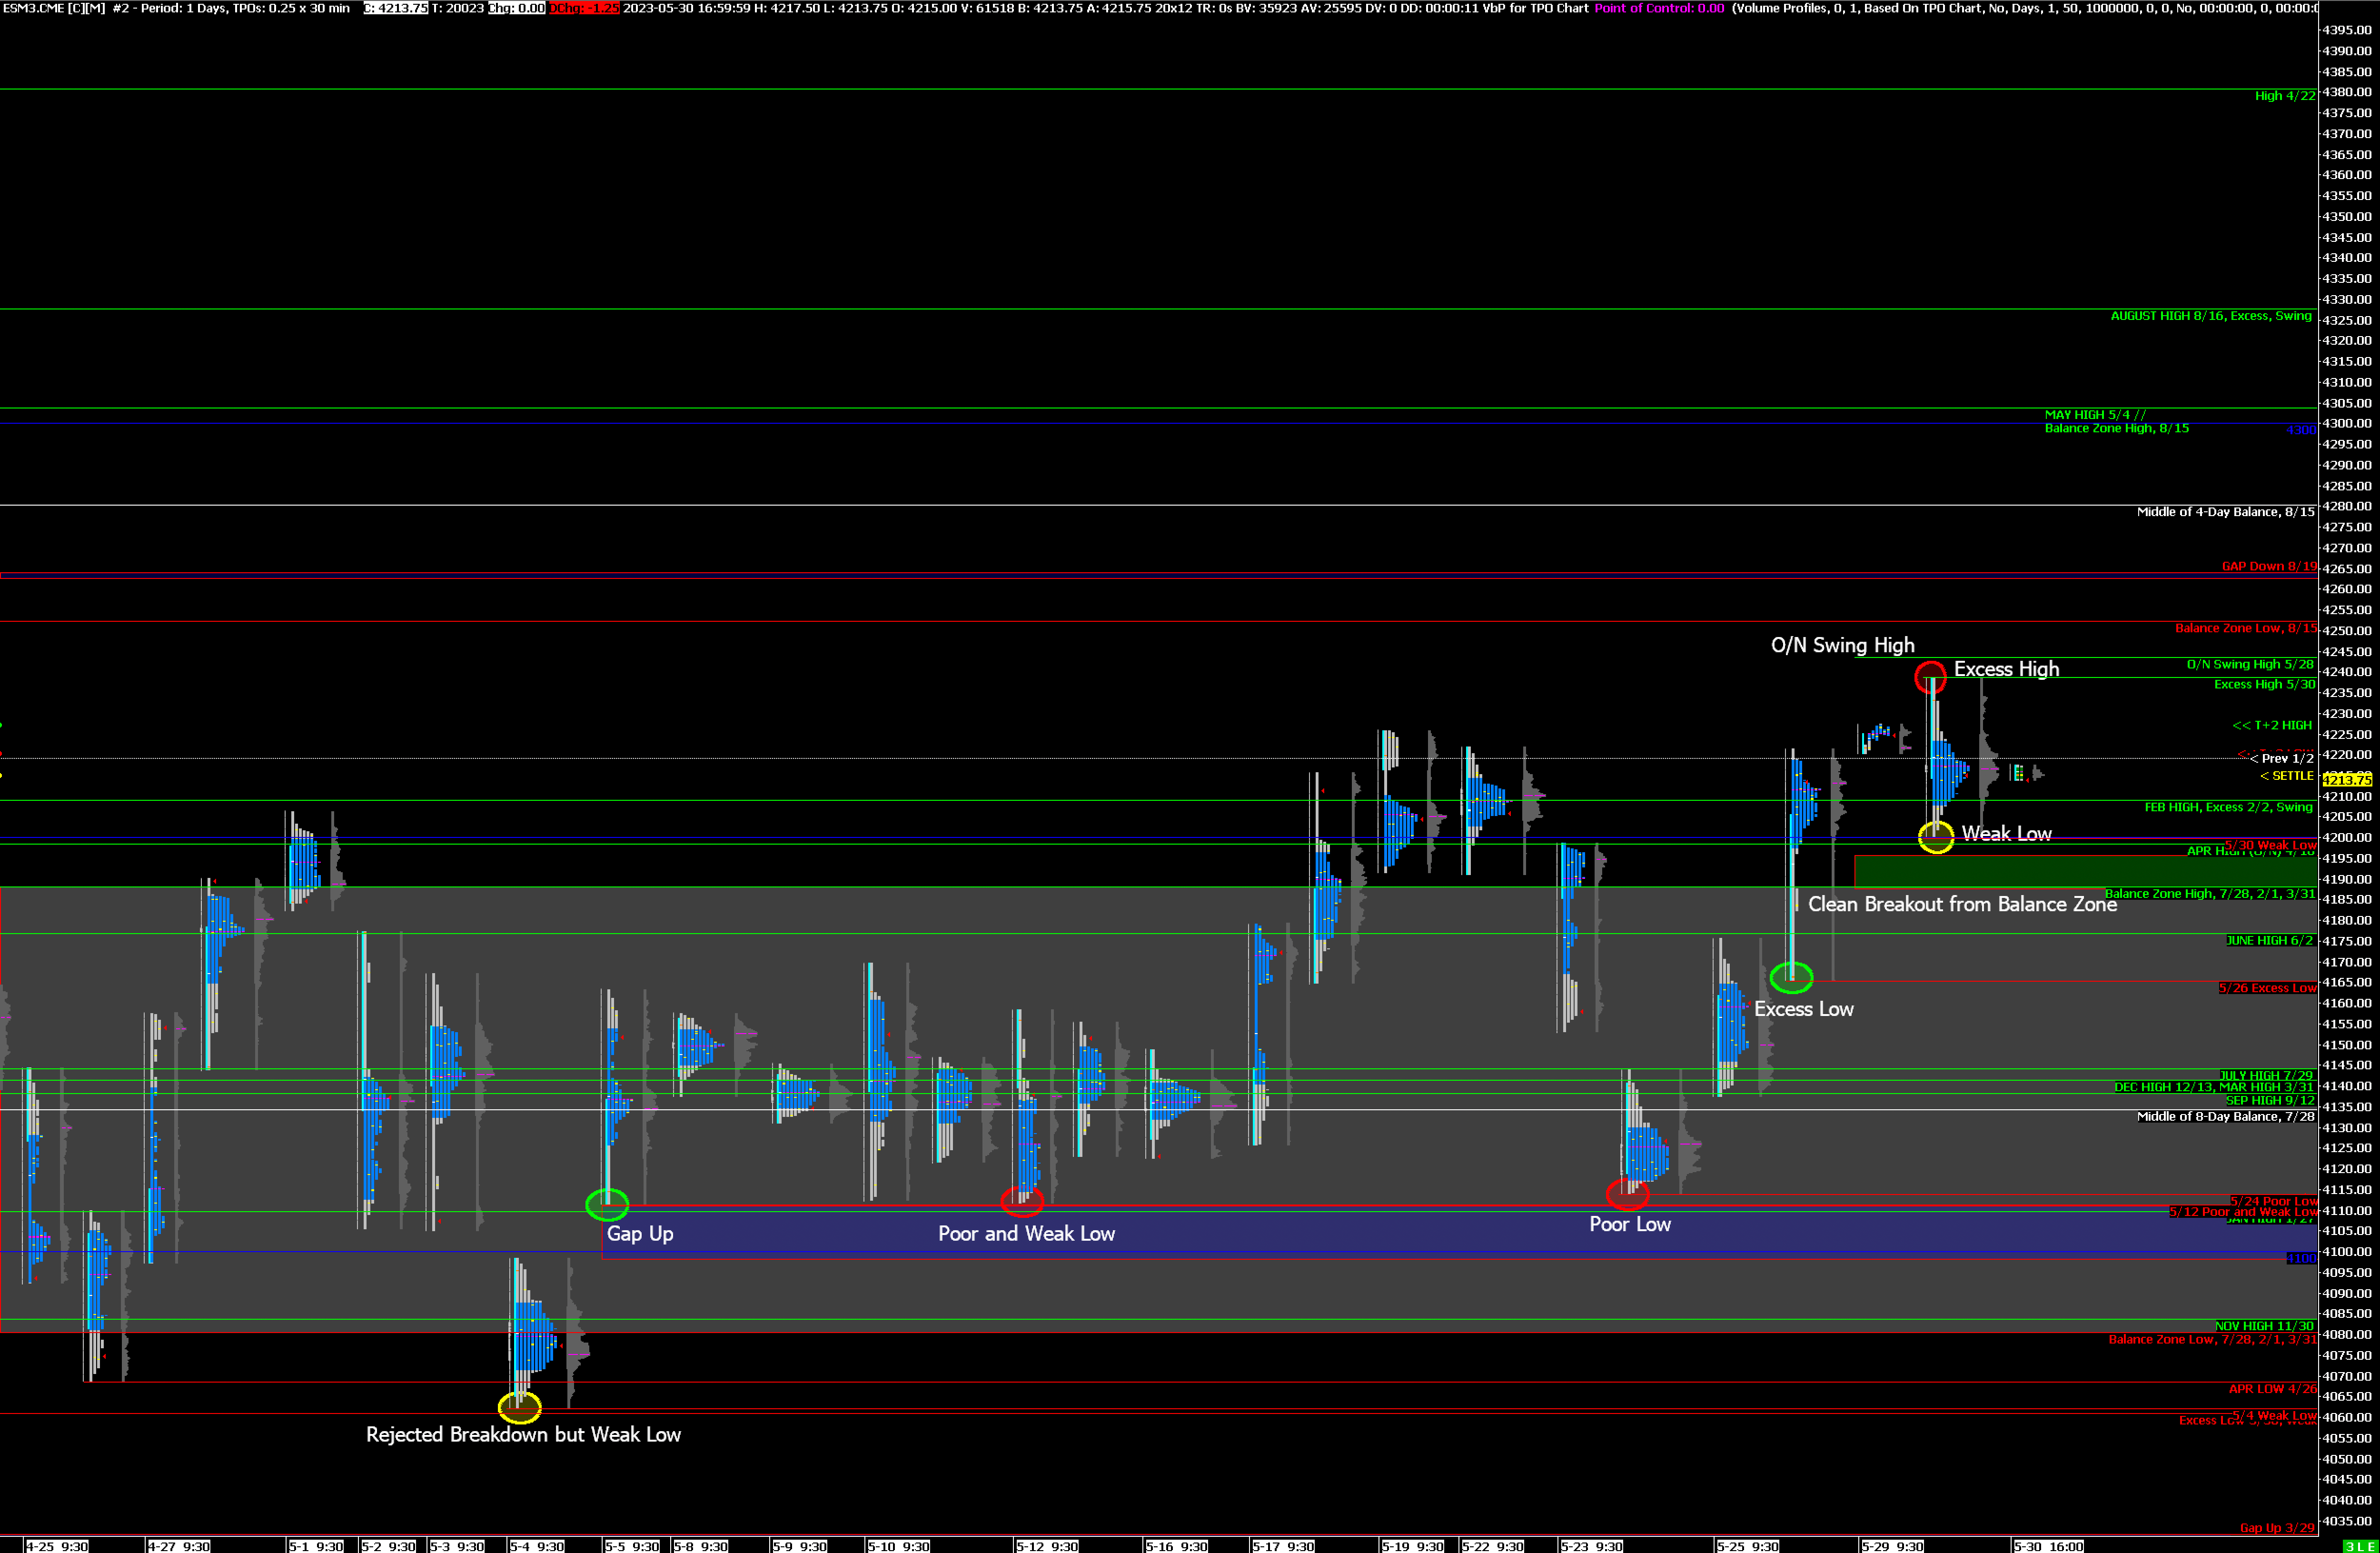Select the 'O/N Swing High' text annotation
2380x1553 pixels.
pos(1842,645)
